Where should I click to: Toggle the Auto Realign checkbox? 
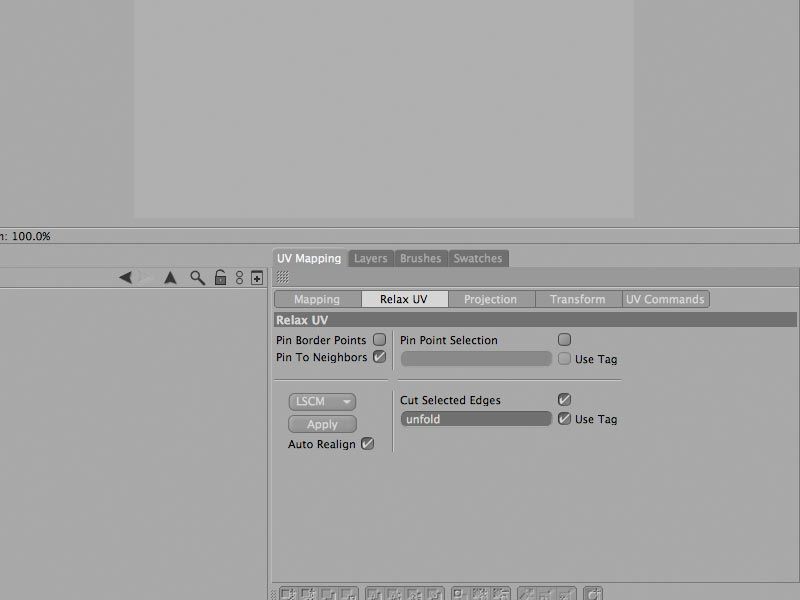367,444
